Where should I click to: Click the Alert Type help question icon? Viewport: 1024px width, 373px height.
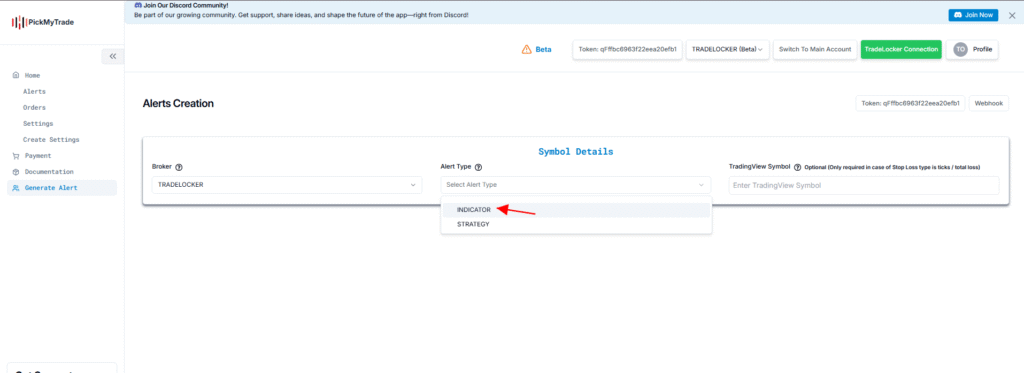478,167
